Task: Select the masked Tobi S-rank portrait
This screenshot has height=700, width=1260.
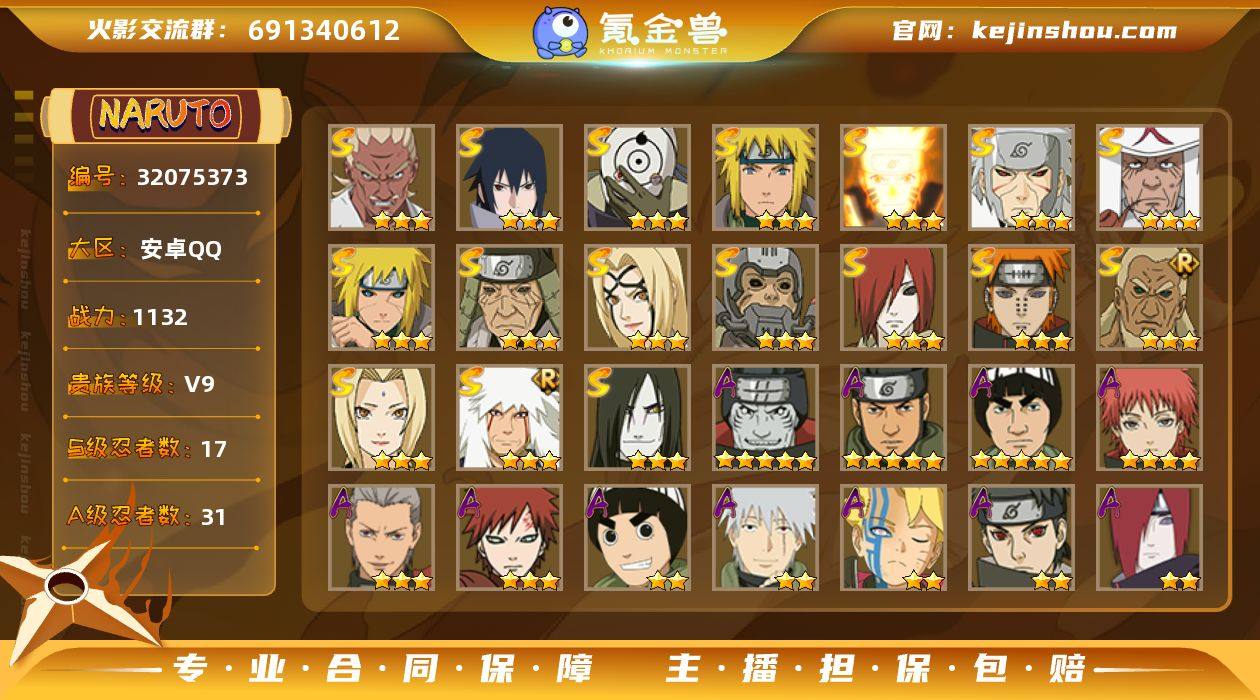Action: pyautogui.click(x=638, y=177)
